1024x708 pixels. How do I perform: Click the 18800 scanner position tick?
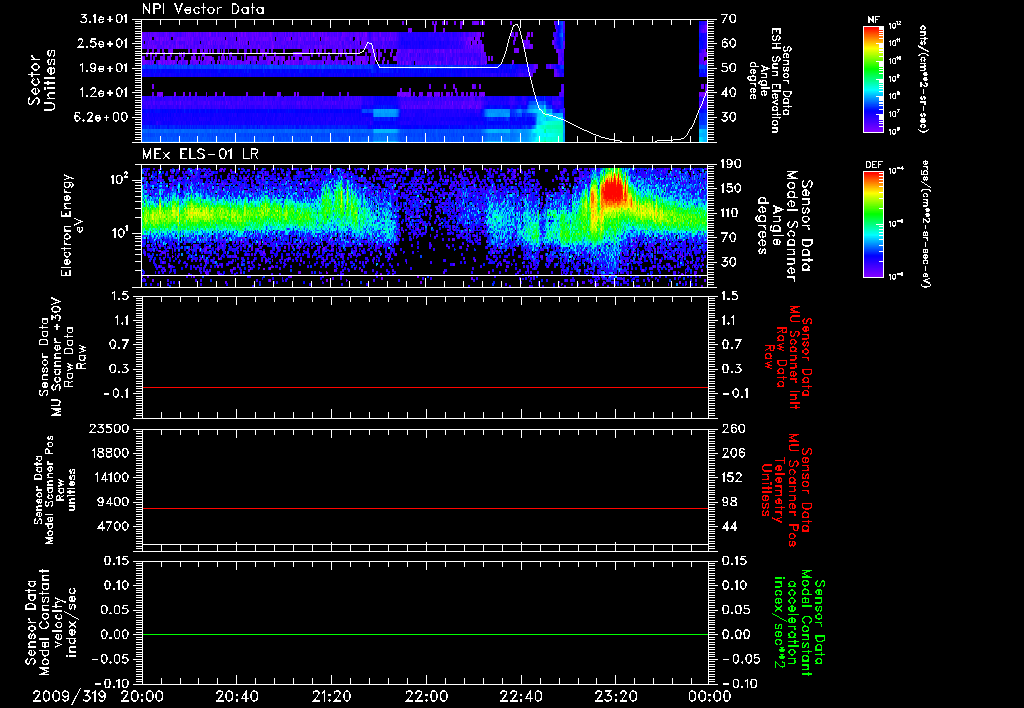pos(108,453)
